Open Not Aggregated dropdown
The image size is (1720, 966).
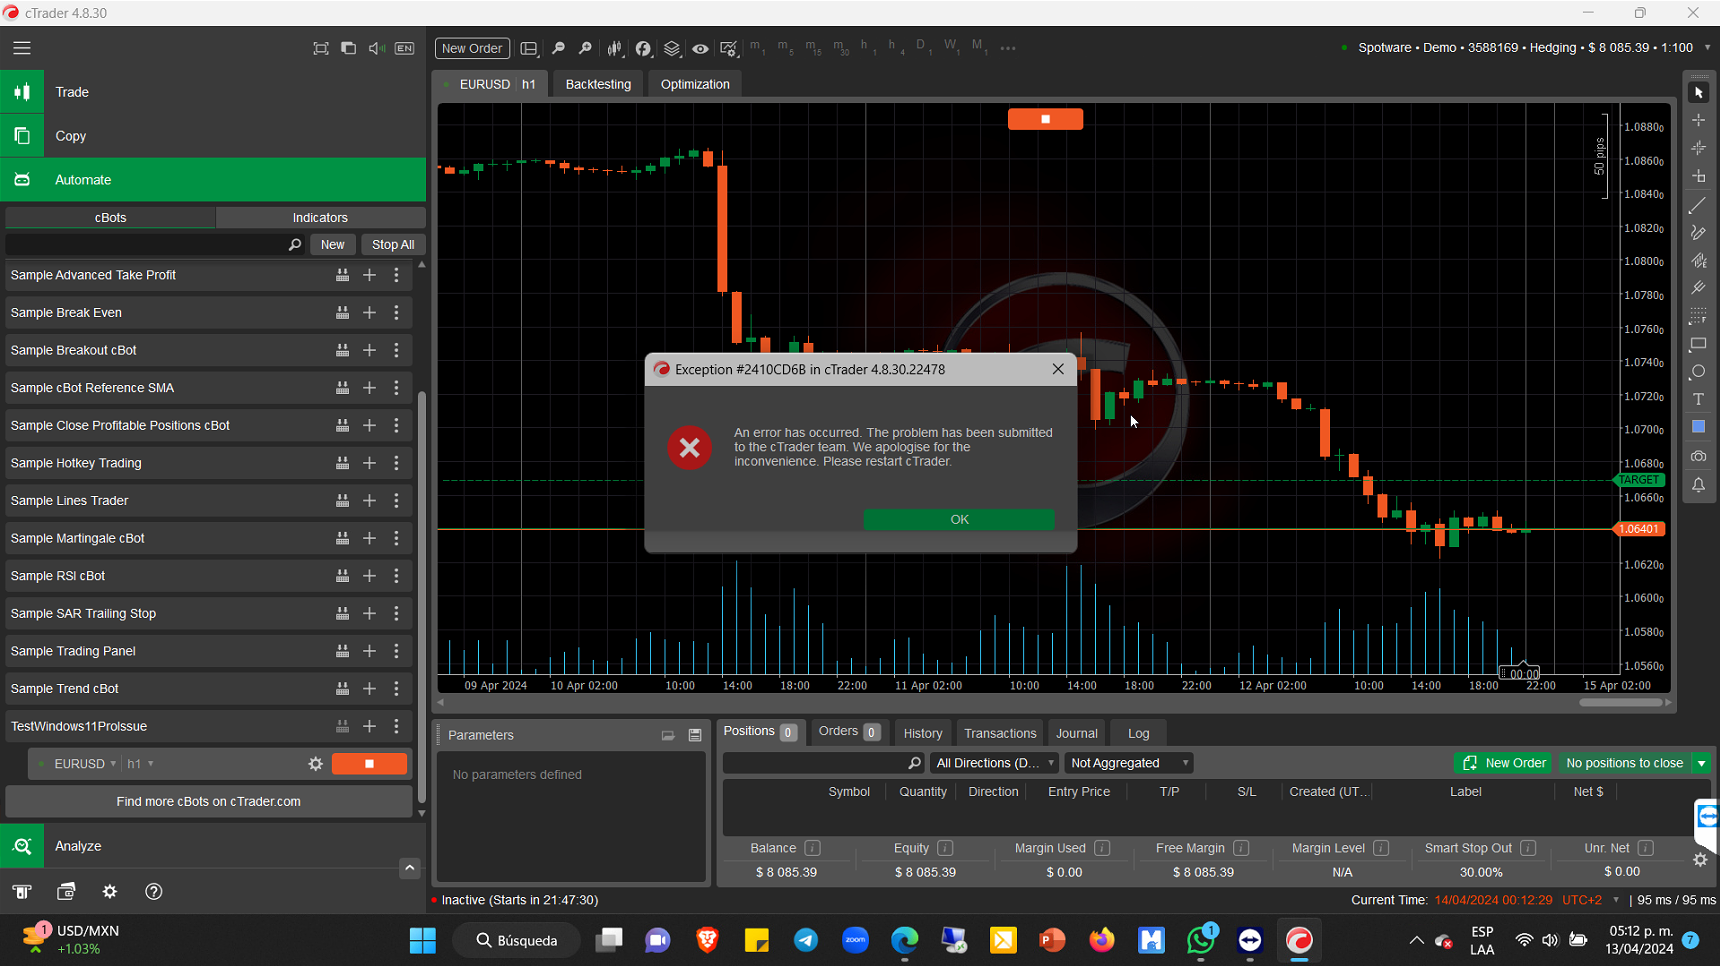1129,763
